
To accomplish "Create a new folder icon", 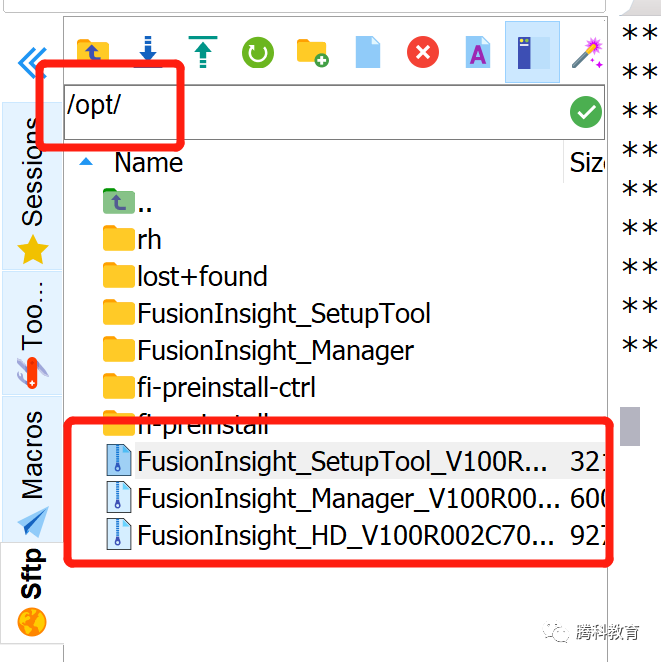I will coord(313,53).
